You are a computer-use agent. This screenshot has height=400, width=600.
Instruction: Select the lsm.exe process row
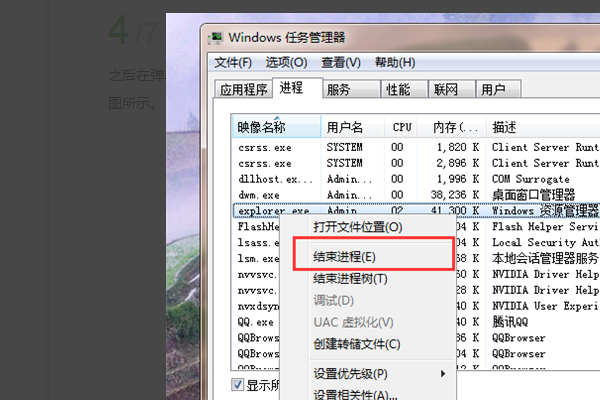258,259
